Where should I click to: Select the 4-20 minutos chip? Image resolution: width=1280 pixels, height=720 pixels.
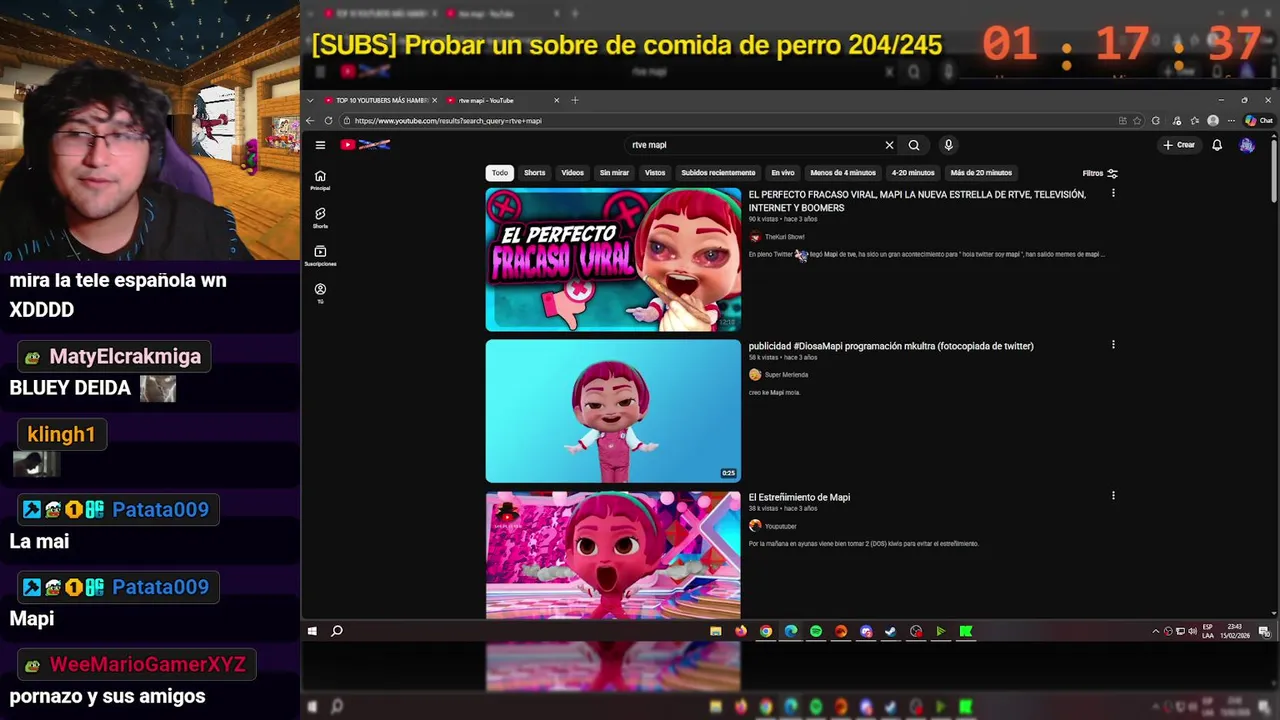(913, 173)
